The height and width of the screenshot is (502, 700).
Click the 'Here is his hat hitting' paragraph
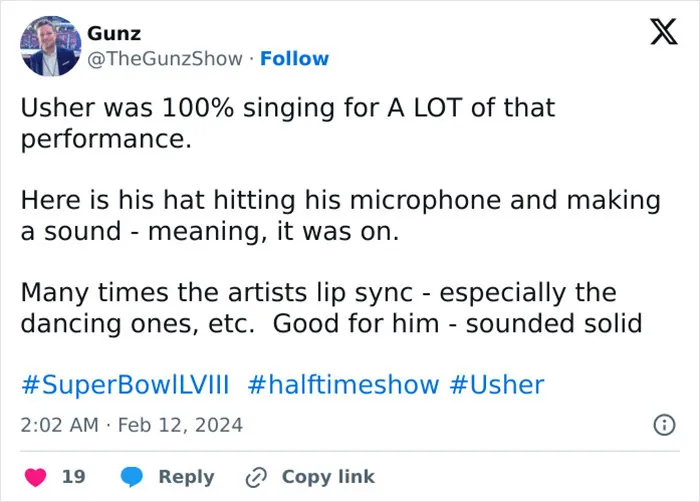340,216
